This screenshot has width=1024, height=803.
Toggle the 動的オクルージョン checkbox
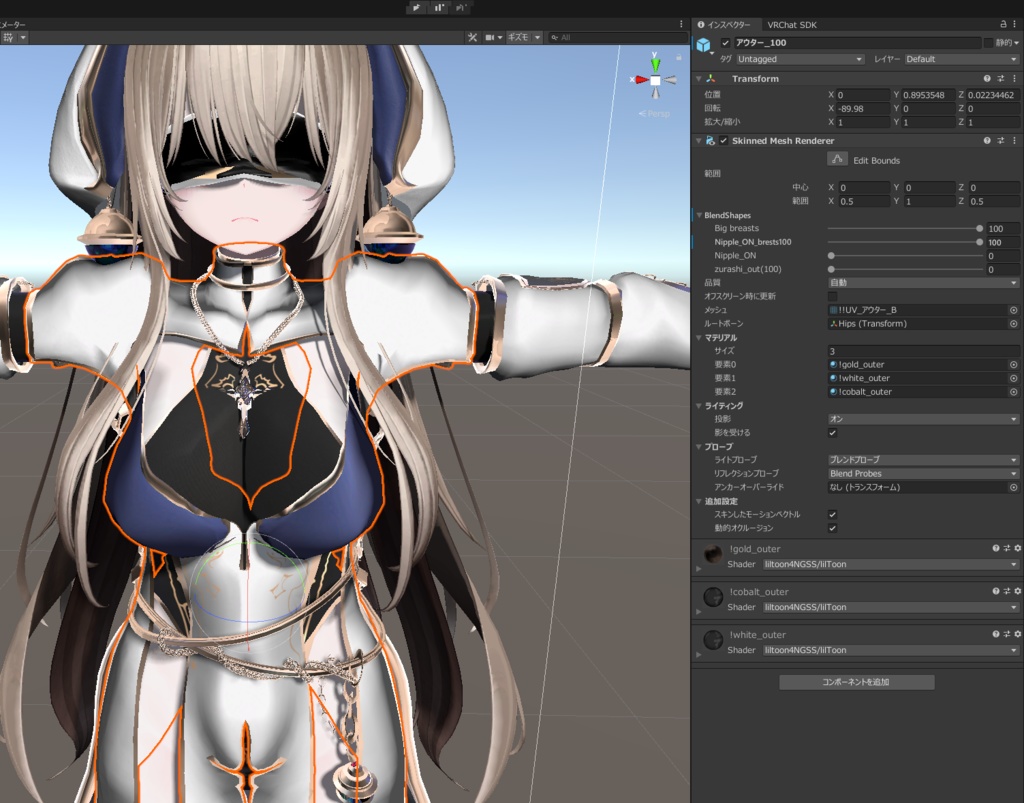point(832,528)
